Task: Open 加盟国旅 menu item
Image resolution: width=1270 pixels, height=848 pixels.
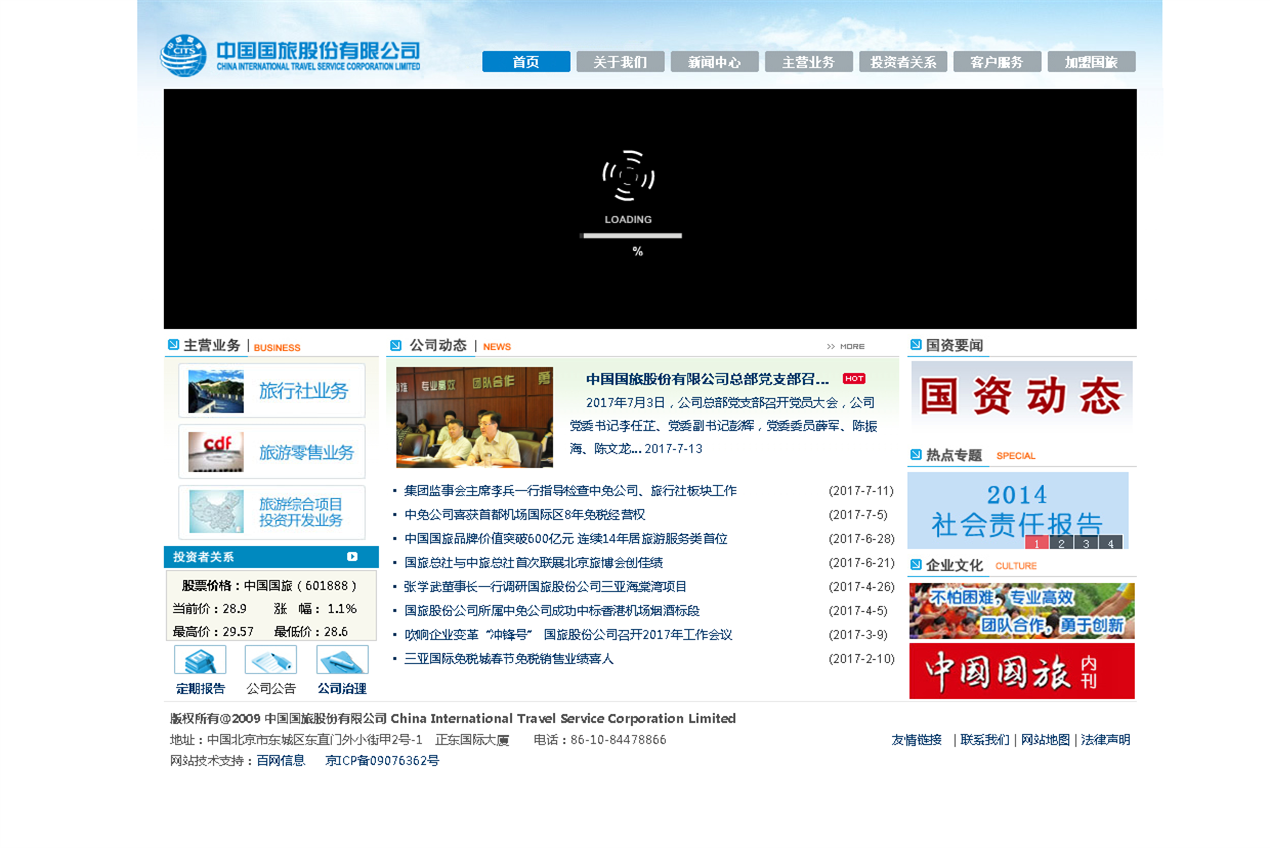Action: [x=1092, y=62]
